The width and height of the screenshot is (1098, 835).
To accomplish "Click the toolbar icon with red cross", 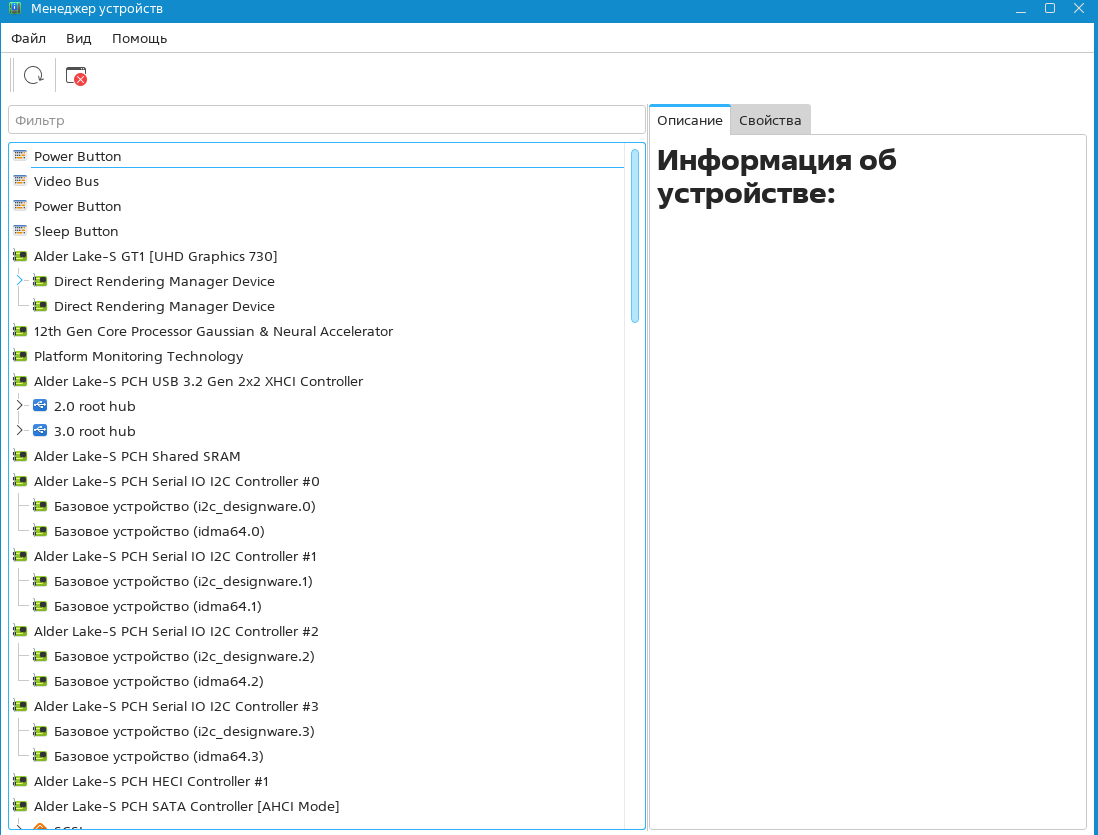I will [x=76, y=76].
